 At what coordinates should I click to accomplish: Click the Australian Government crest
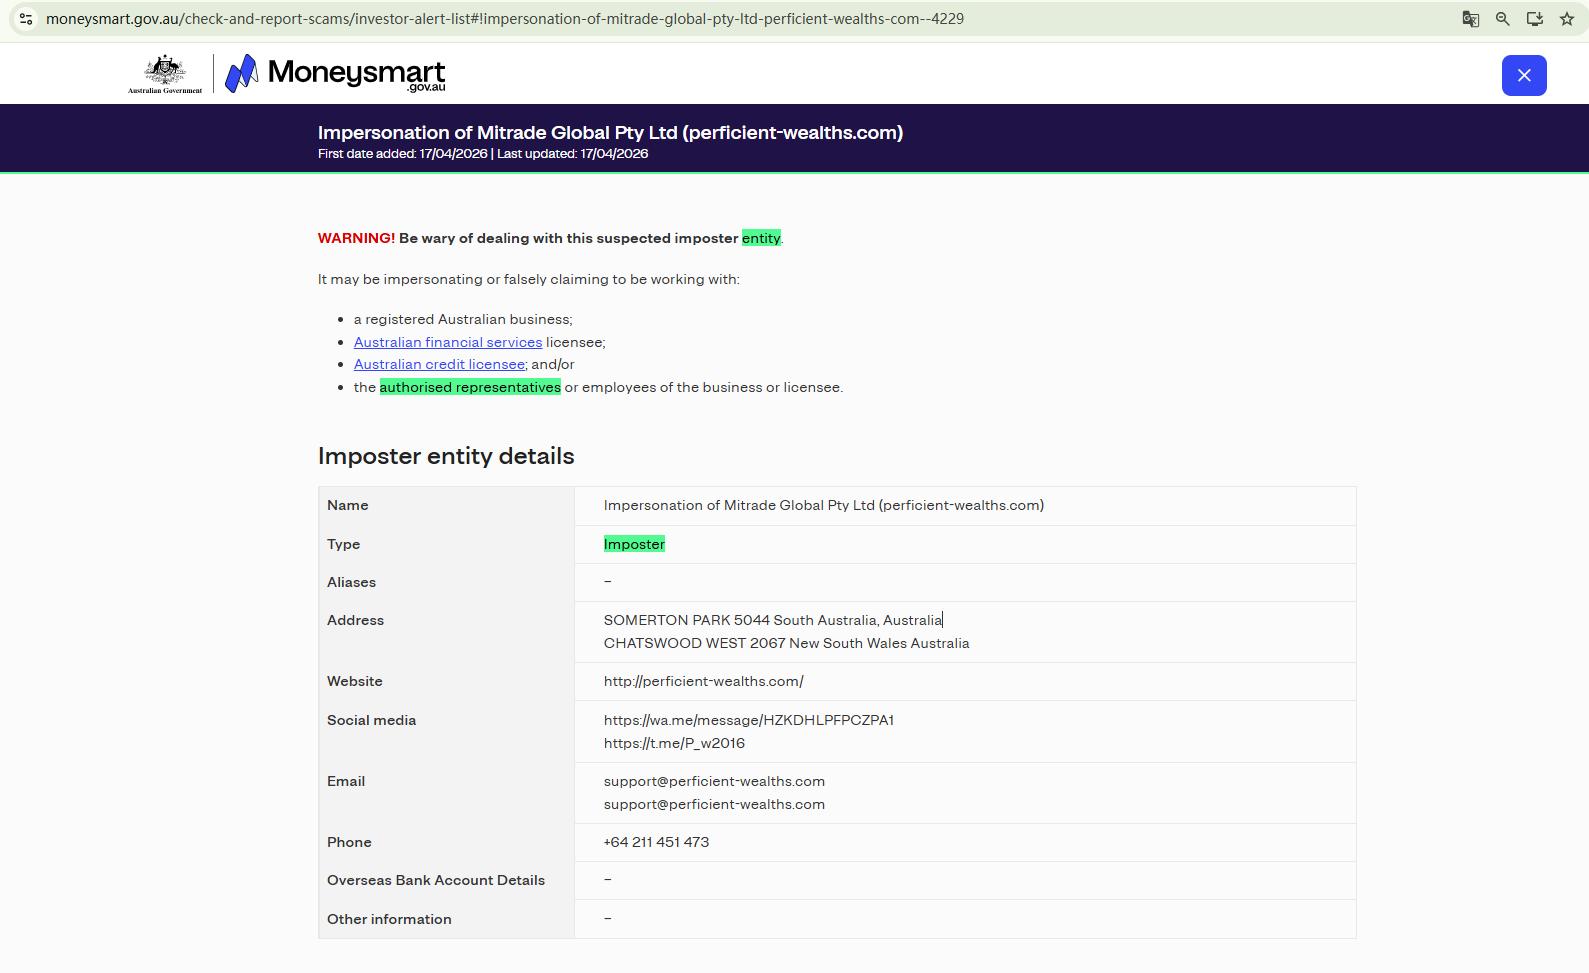click(x=165, y=74)
